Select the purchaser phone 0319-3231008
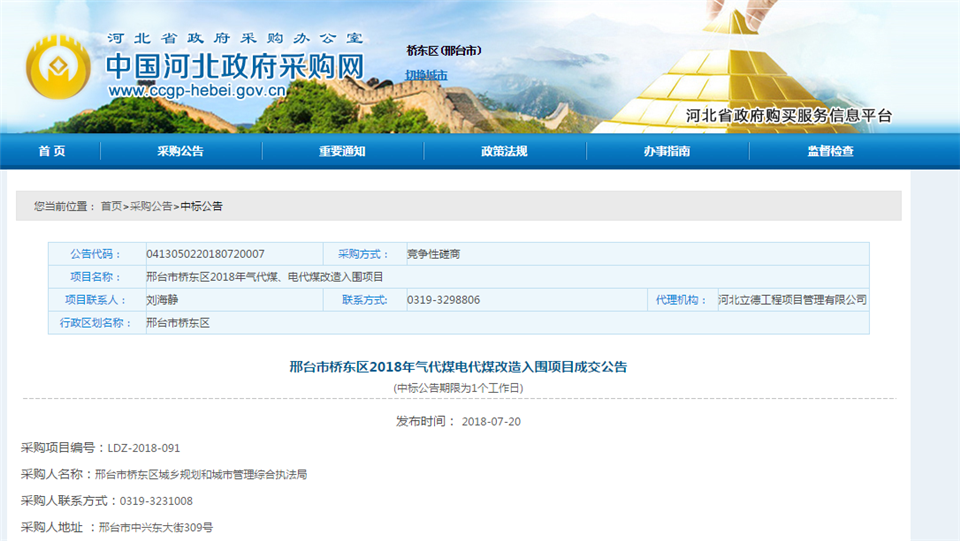The width and height of the screenshot is (960, 541). [x=156, y=501]
